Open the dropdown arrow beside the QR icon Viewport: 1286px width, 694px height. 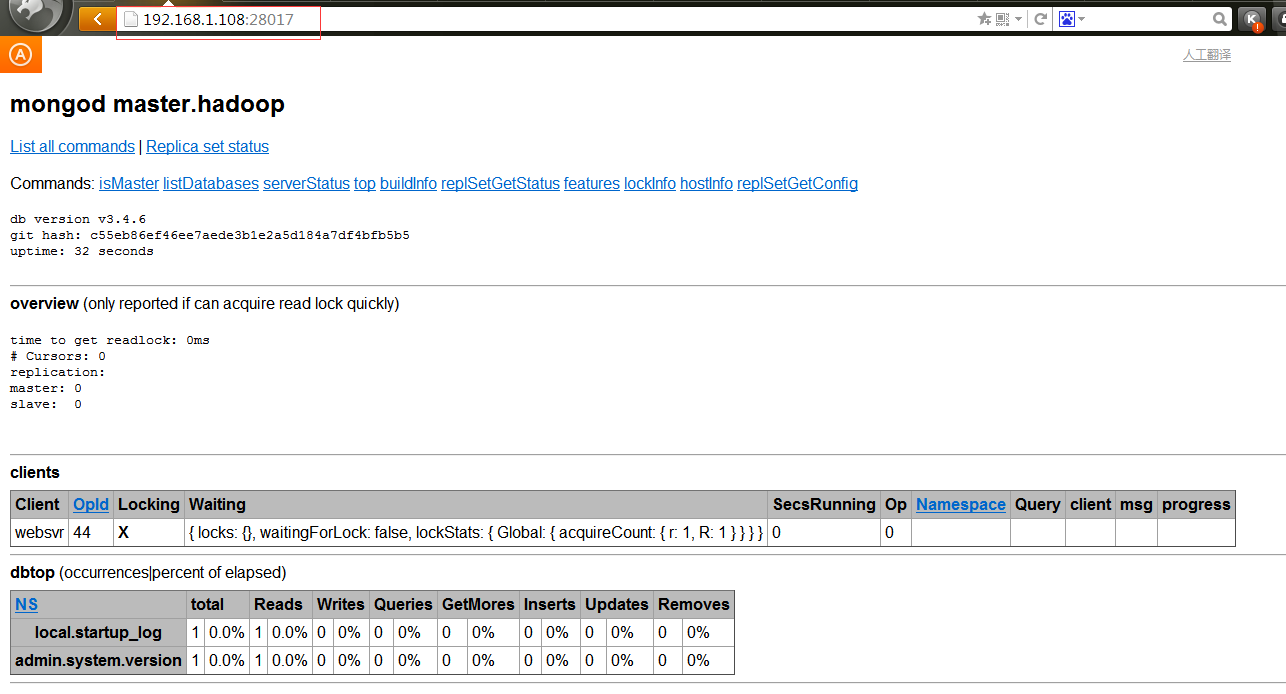coord(1018,19)
